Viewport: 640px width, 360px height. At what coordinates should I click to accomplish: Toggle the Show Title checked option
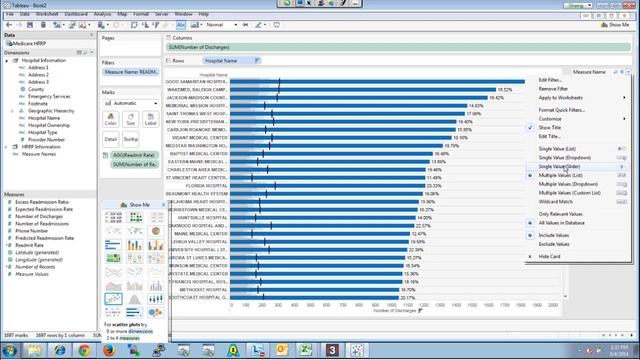click(549, 127)
